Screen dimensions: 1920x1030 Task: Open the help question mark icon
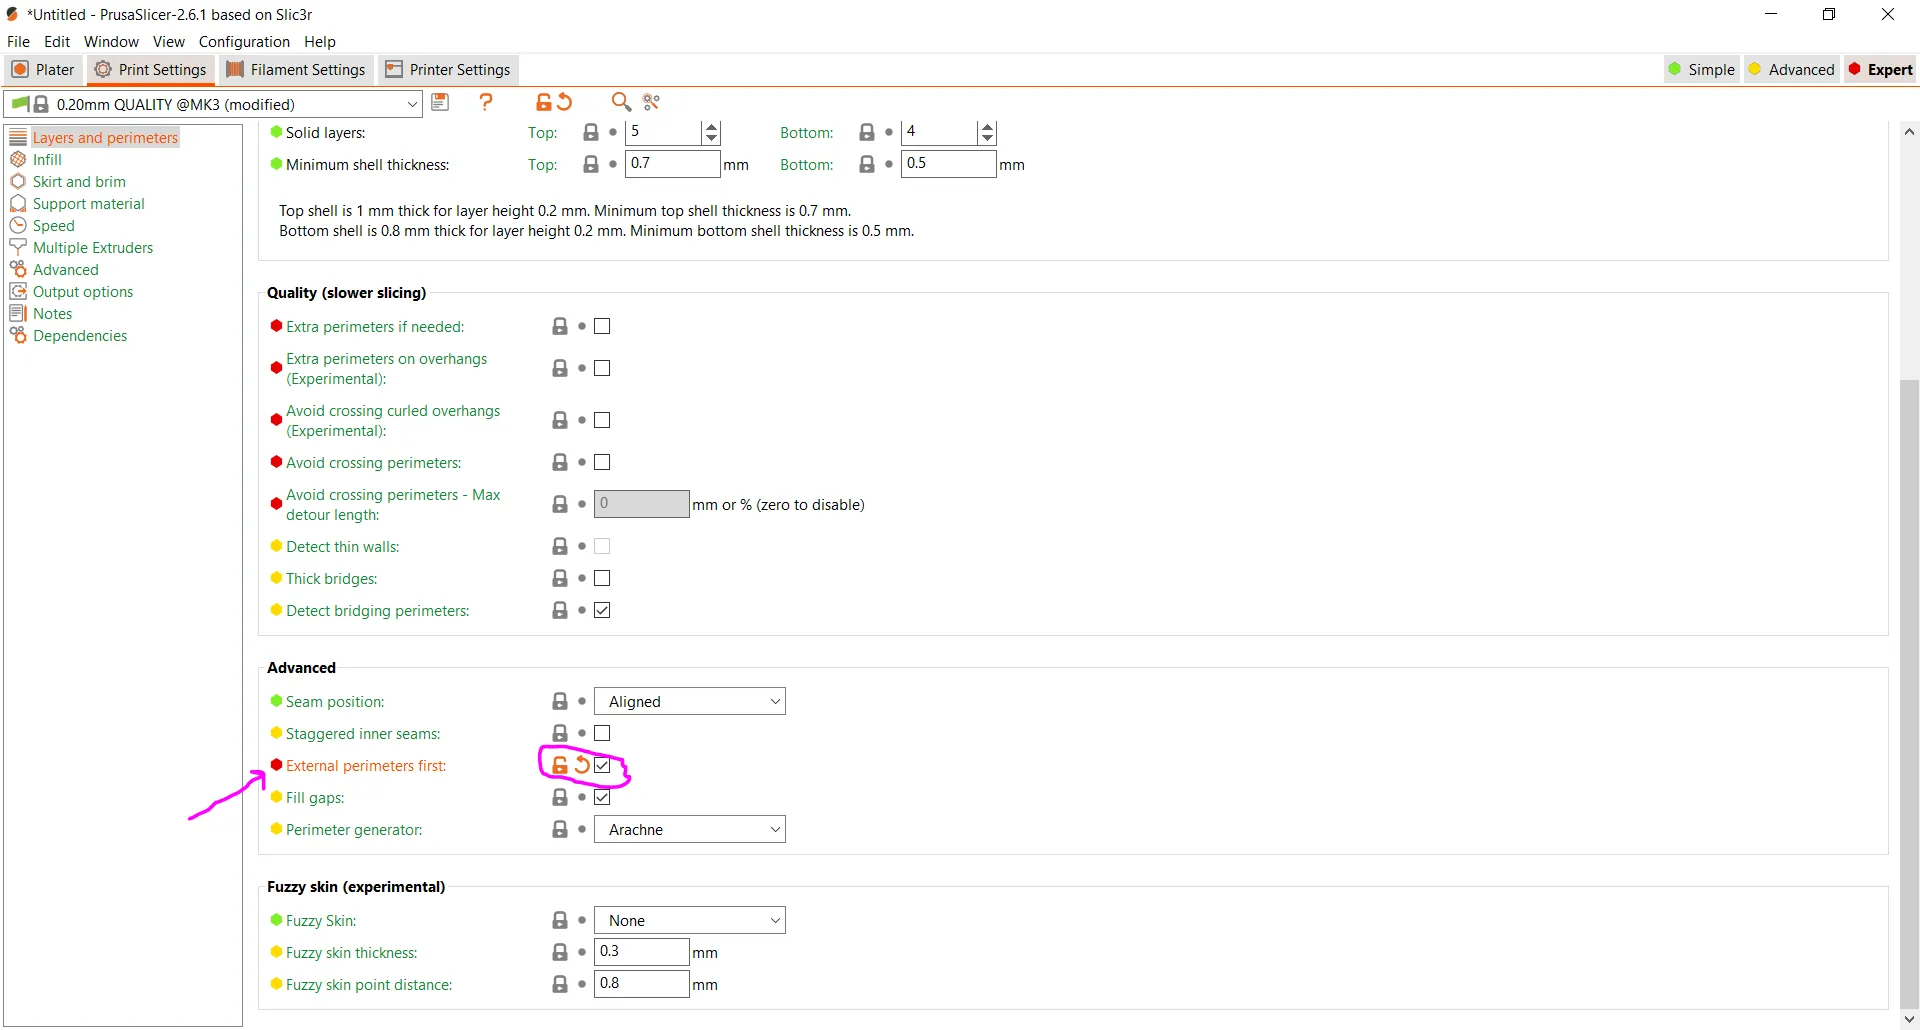click(486, 102)
